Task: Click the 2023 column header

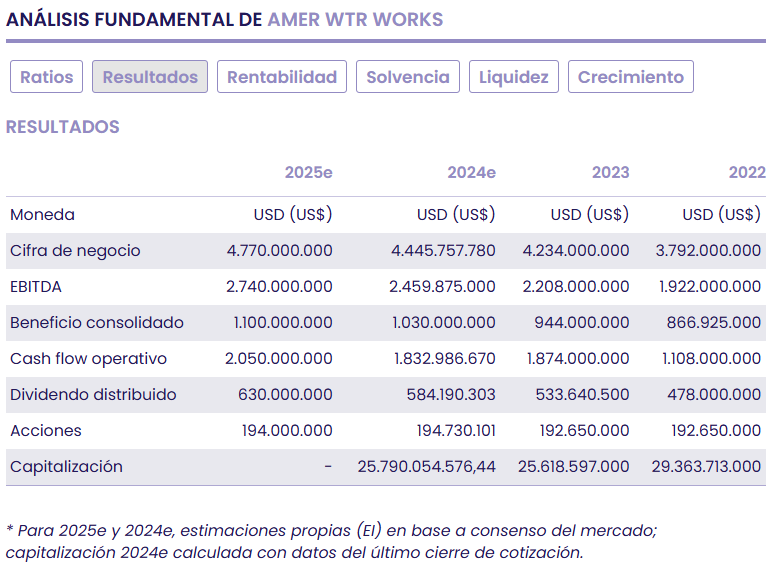Action: coord(611,172)
